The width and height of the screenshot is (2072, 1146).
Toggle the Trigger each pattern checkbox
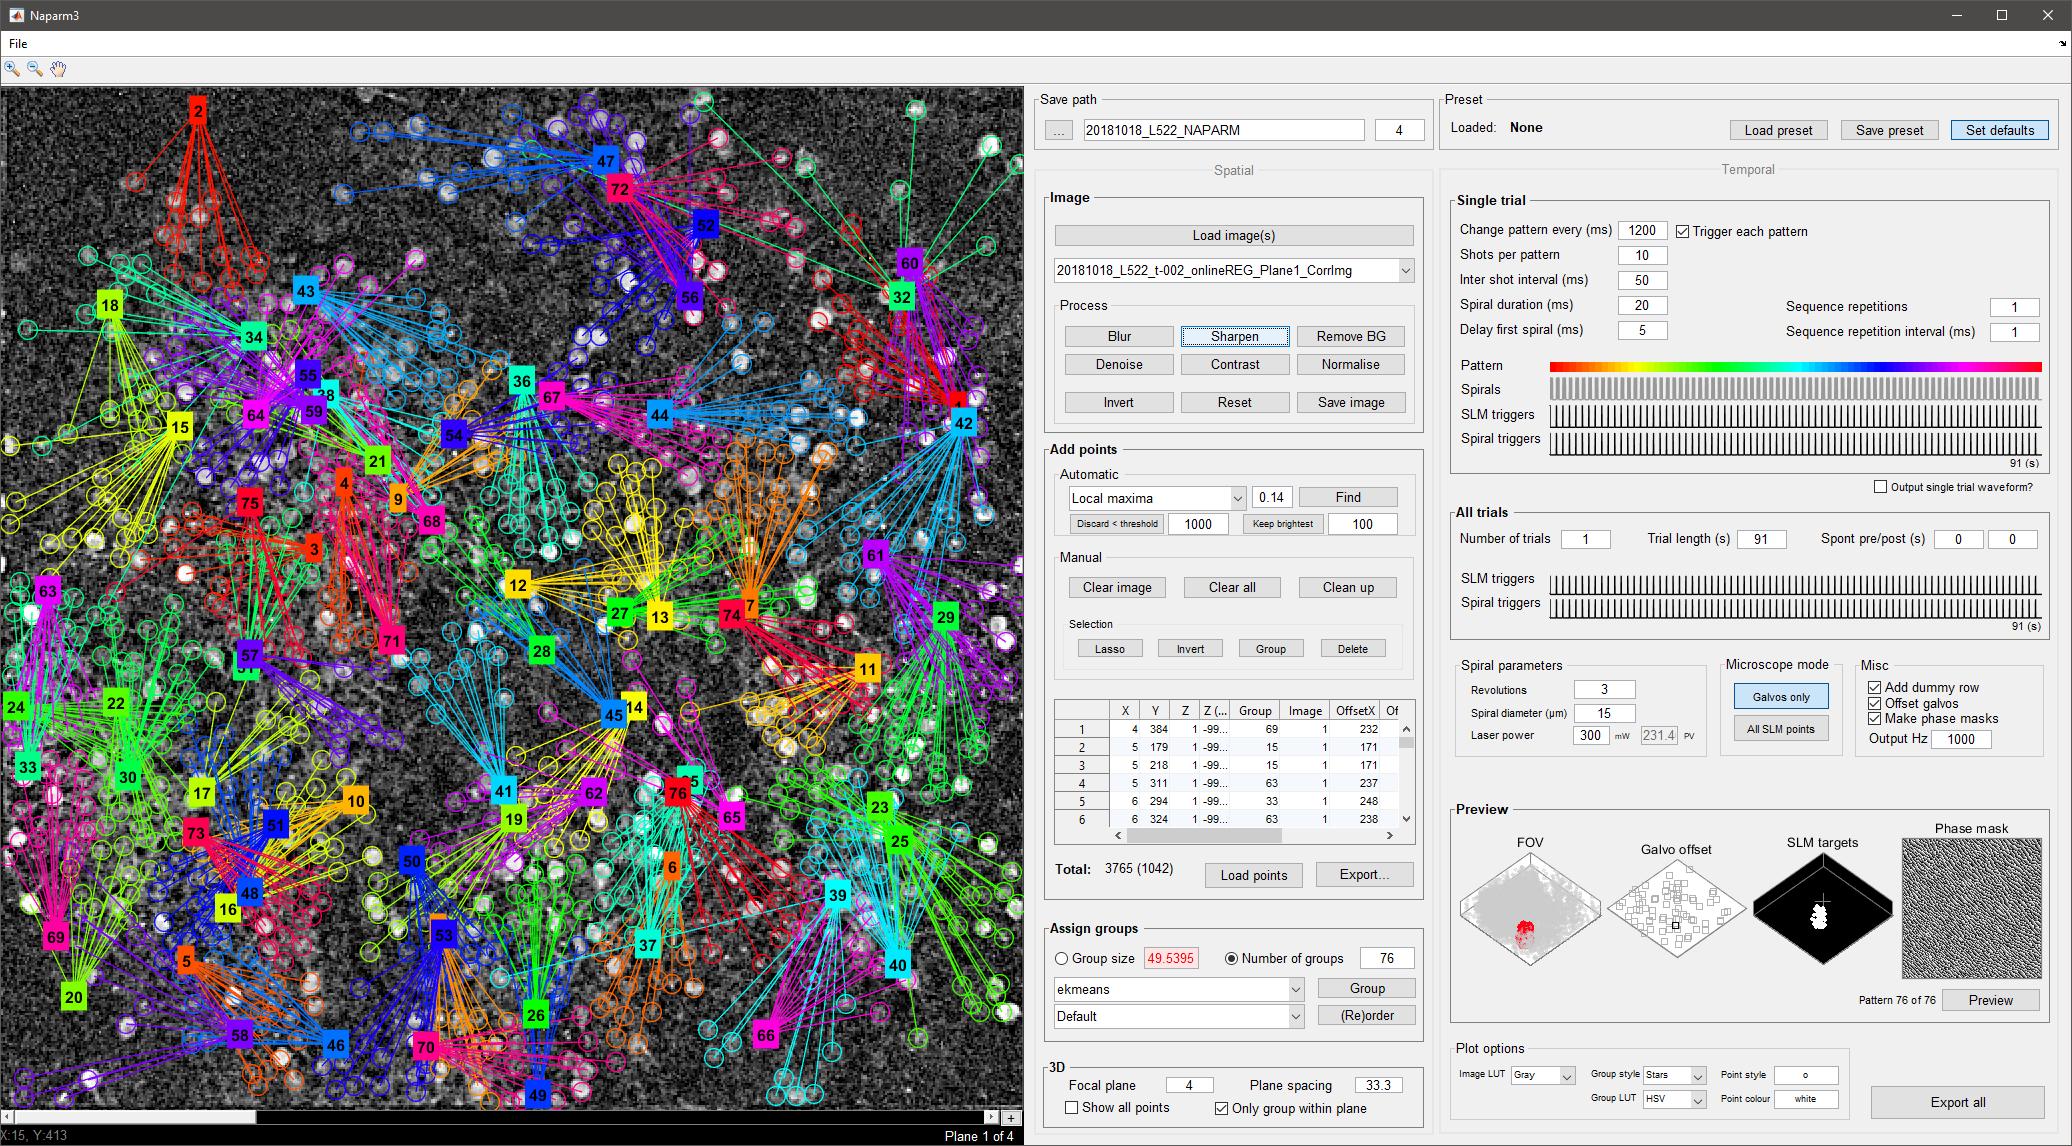(1682, 232)
